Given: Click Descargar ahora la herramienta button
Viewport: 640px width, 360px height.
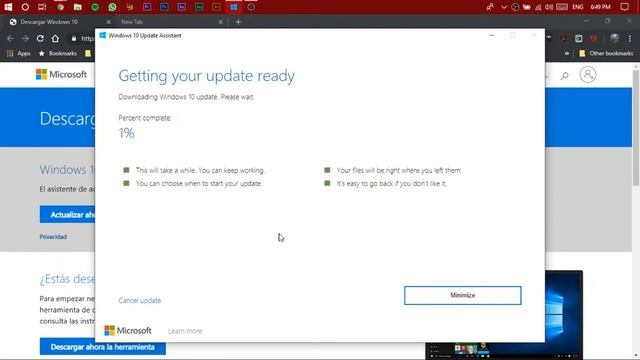Looking at the screenshot, I should tap(102, 347).
